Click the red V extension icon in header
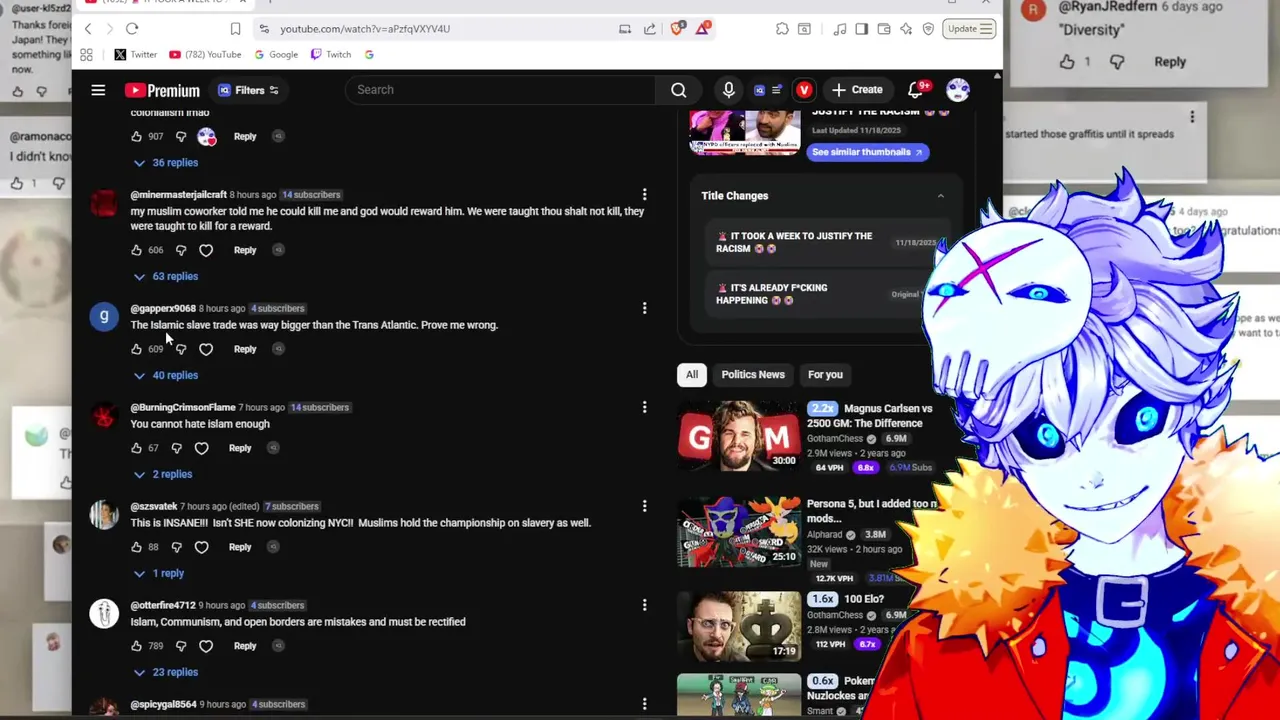 [x=804, y=90]
